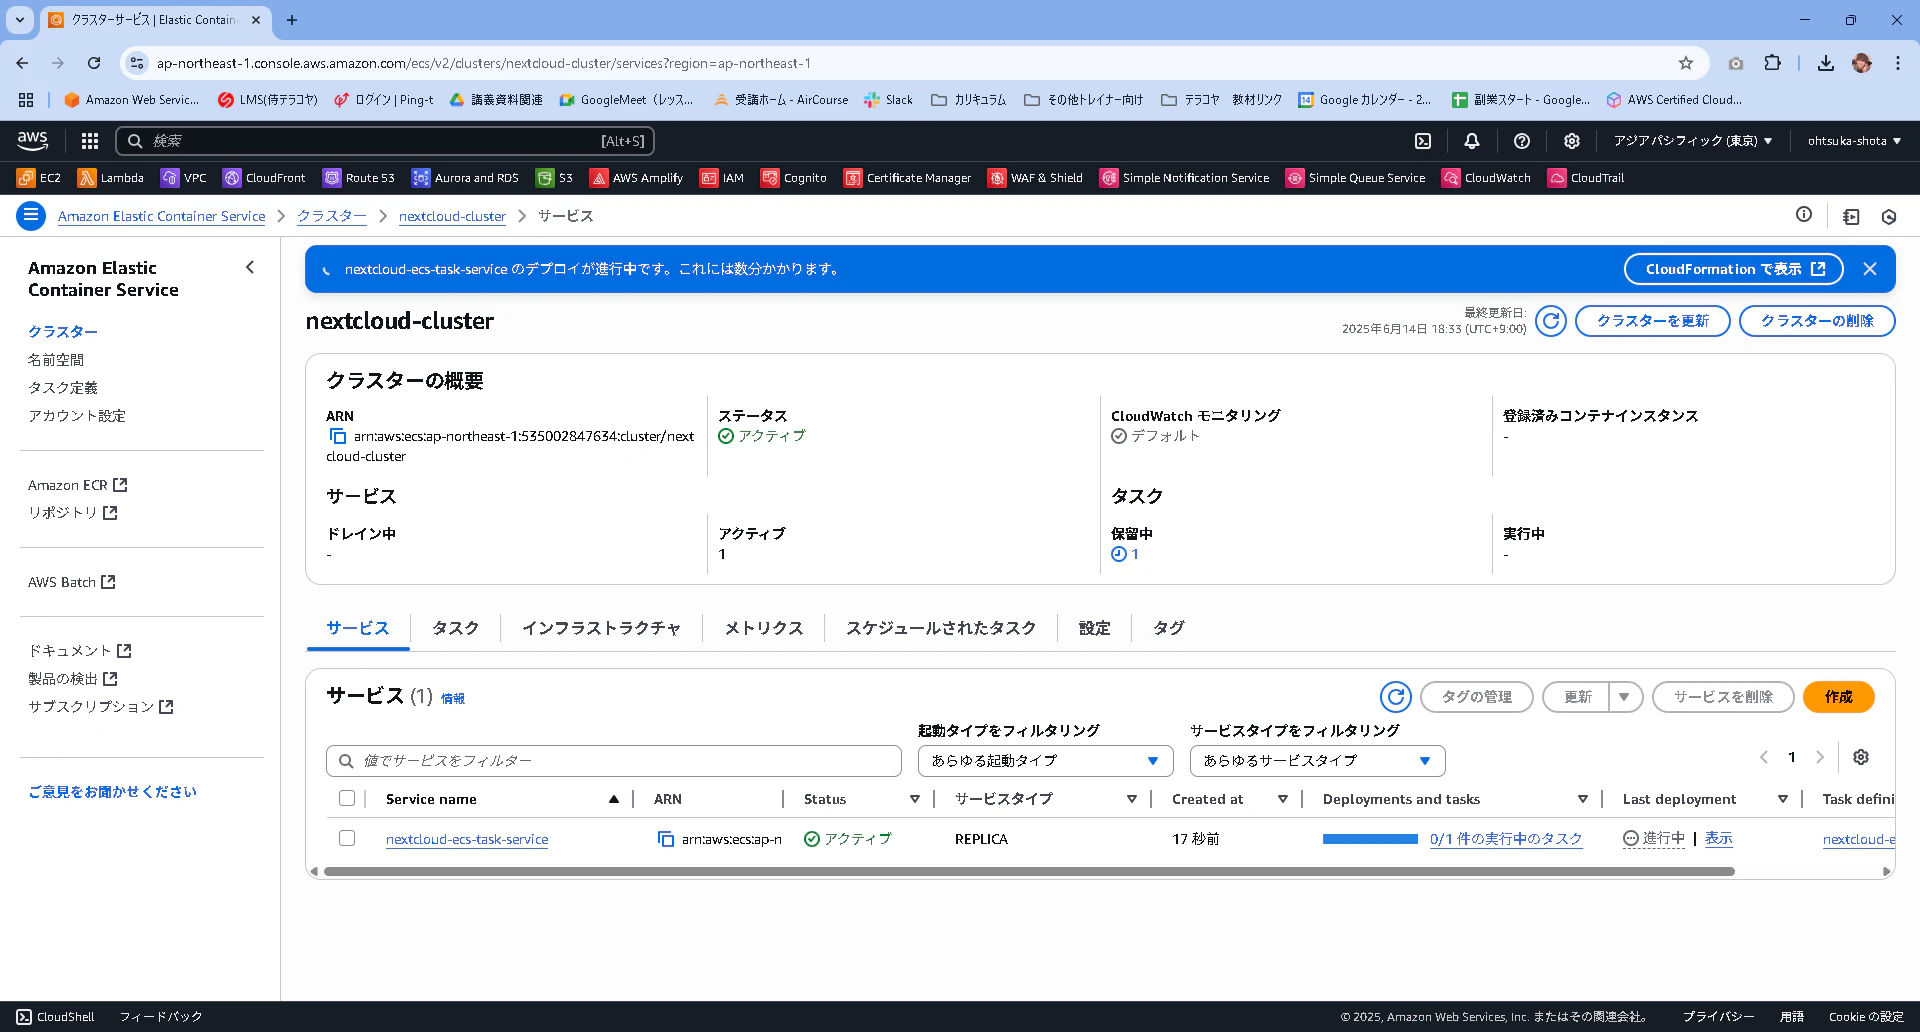Viewport: 1920px width, 1032px height.
Task: Open CloudWatch shortcut in favorites bar
Action: 1487,178
